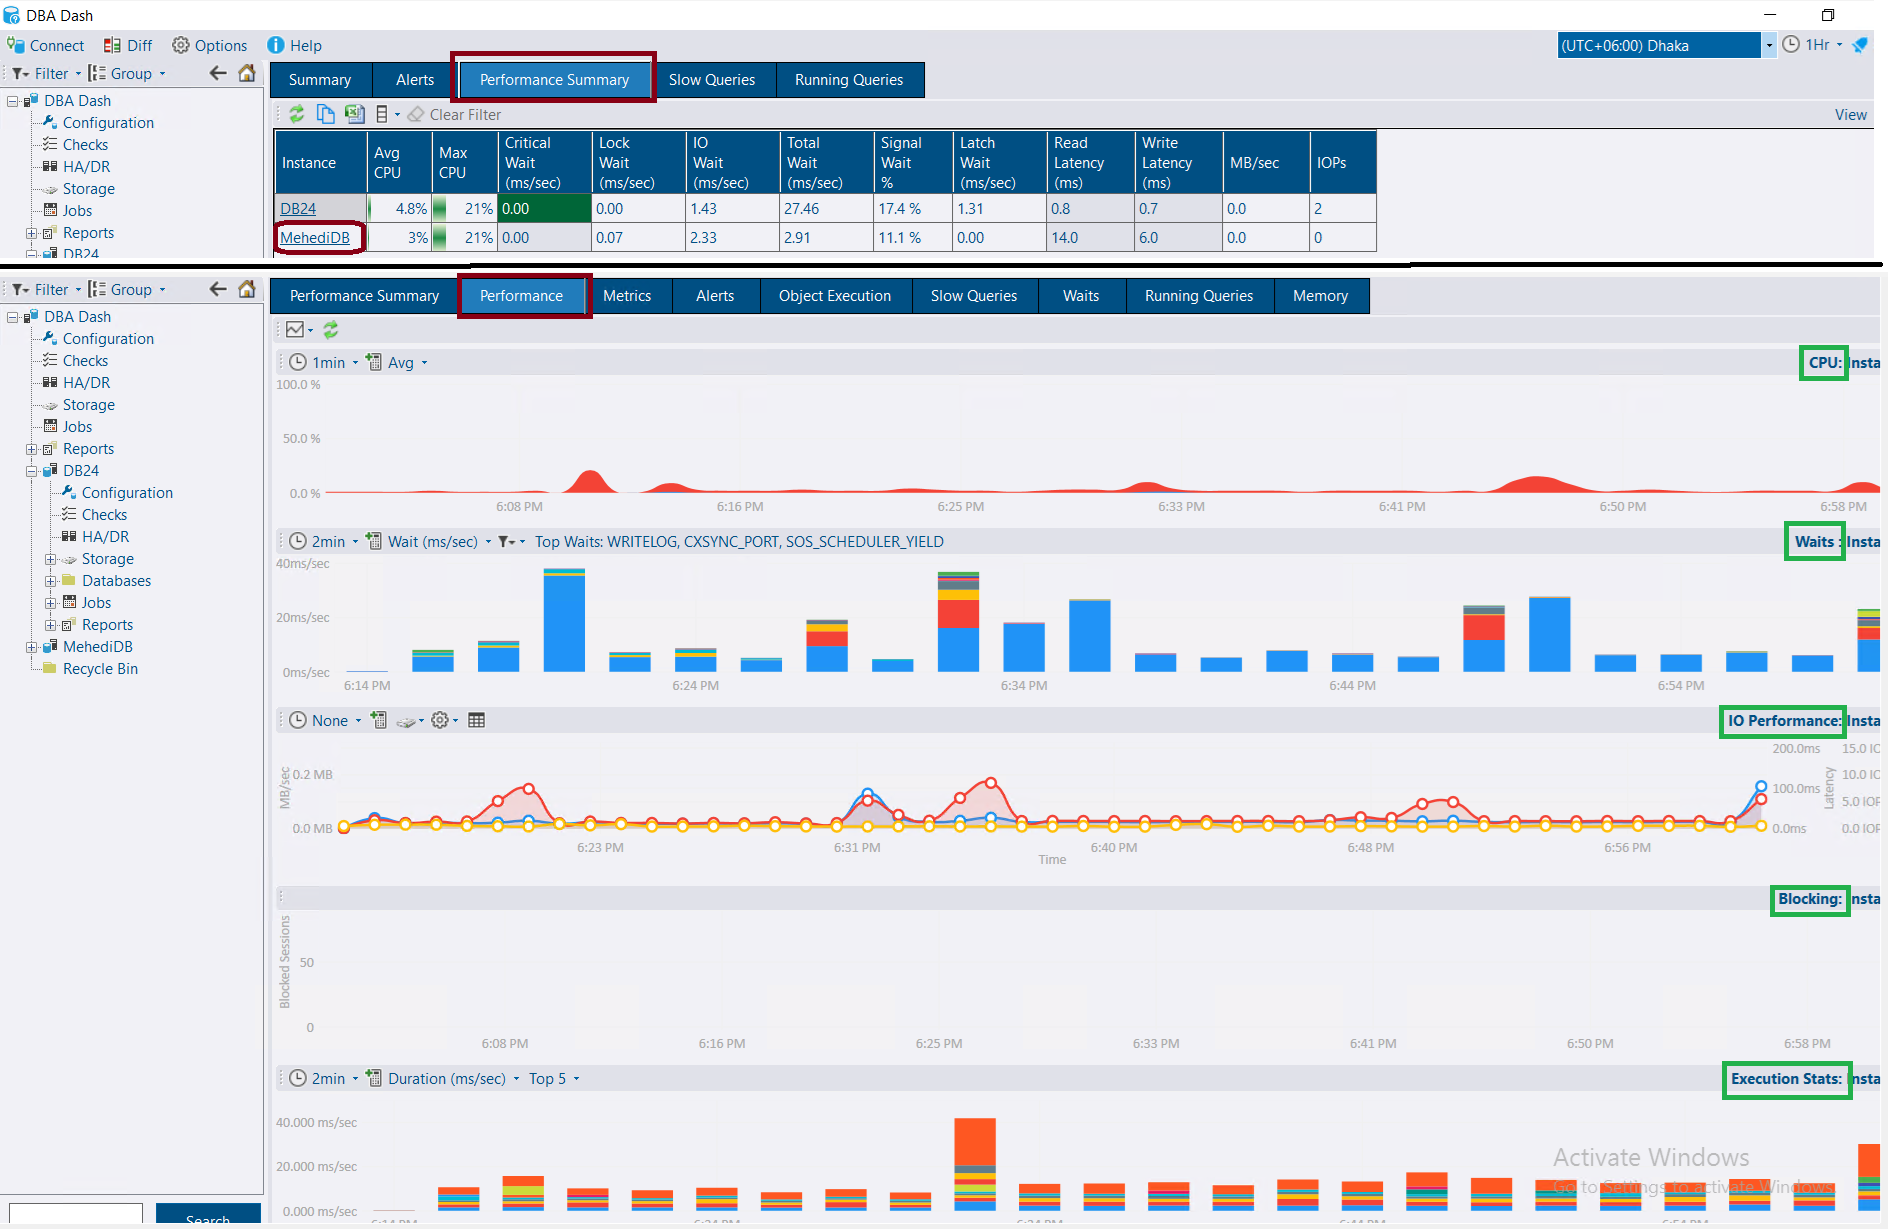Viewport: 1888px width, 1232px height.
Task: Open the DB24 instance link in the grid
Action: click(x=298, y=209)
